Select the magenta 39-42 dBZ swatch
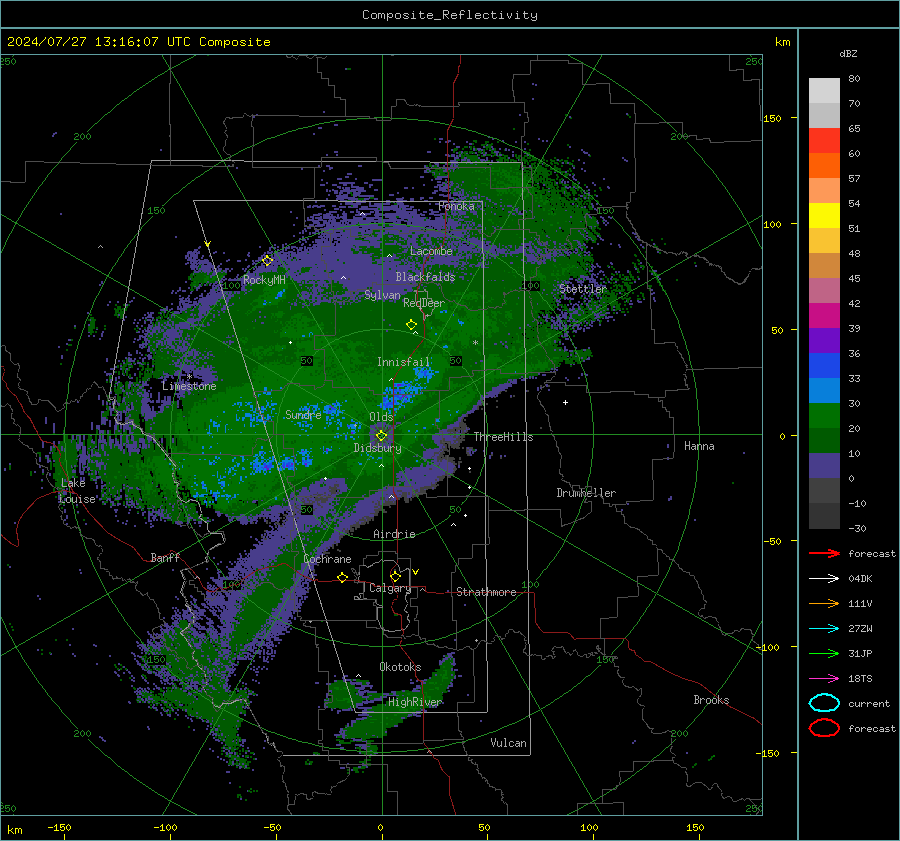The width and height of the screenshot is (900, 841). coord(824,316)
